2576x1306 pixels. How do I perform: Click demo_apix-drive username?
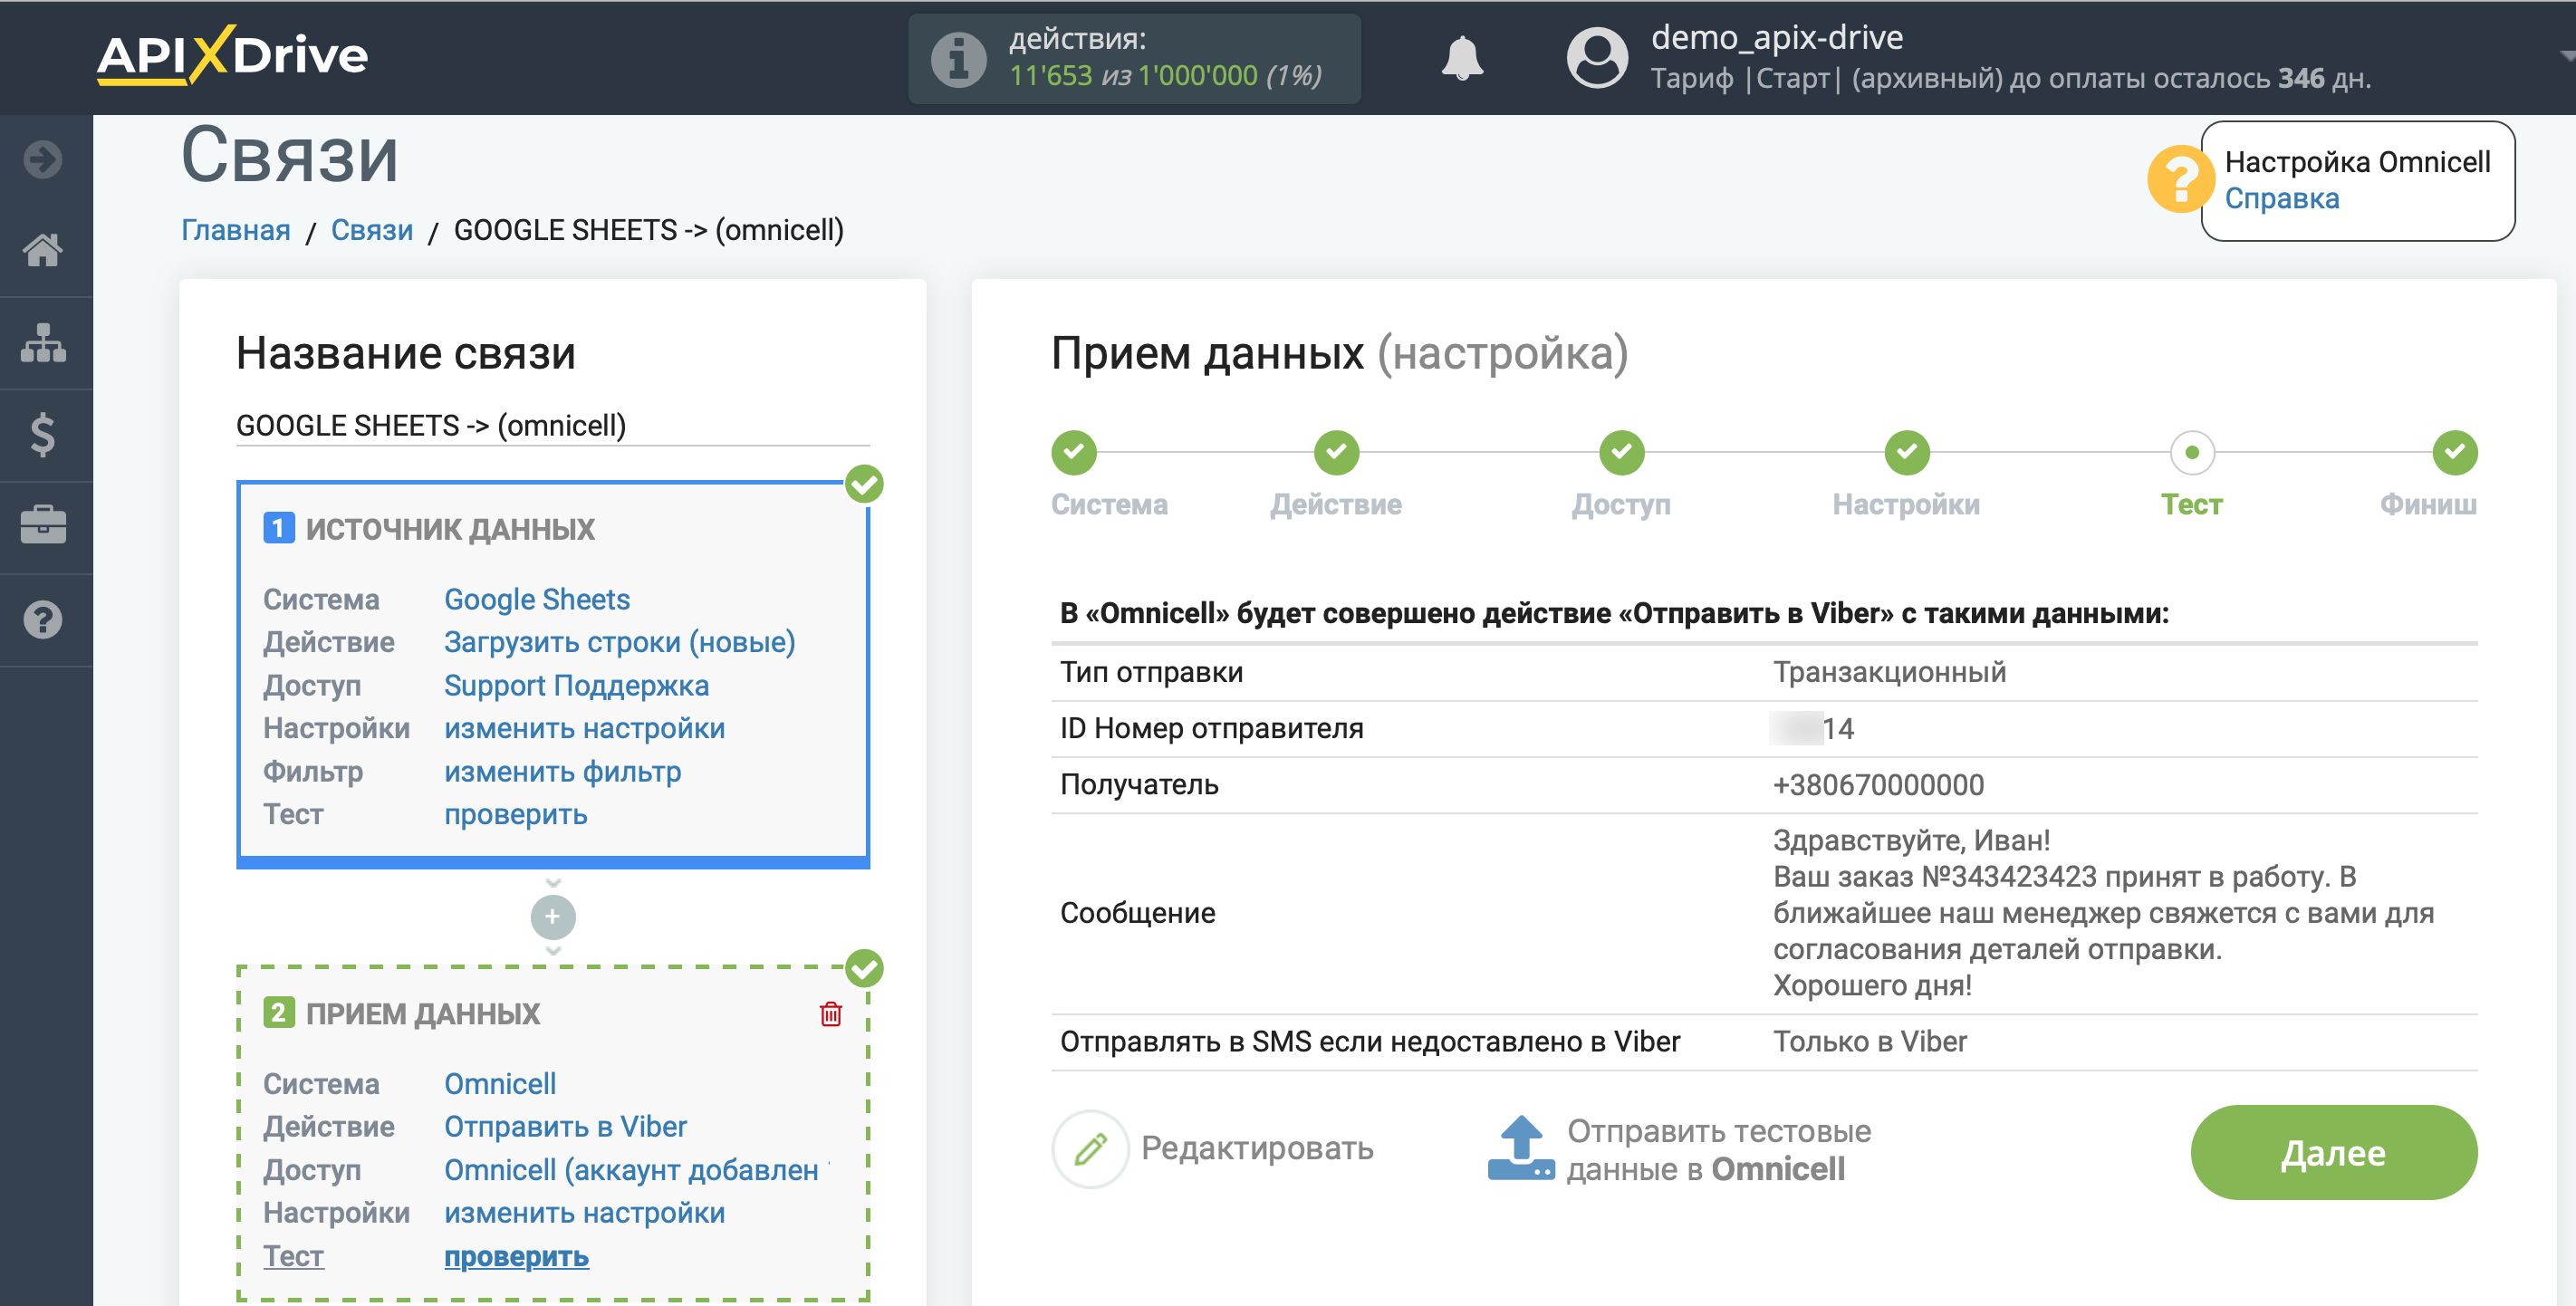coord(1776,37)
